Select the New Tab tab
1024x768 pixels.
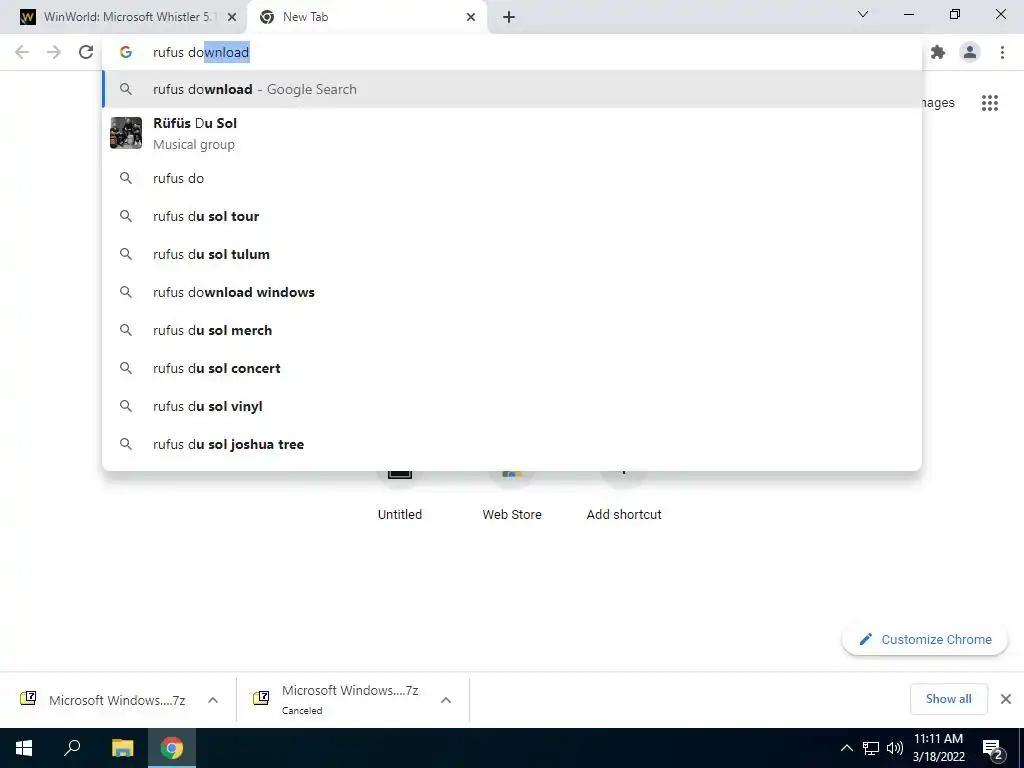pos(366,17)
